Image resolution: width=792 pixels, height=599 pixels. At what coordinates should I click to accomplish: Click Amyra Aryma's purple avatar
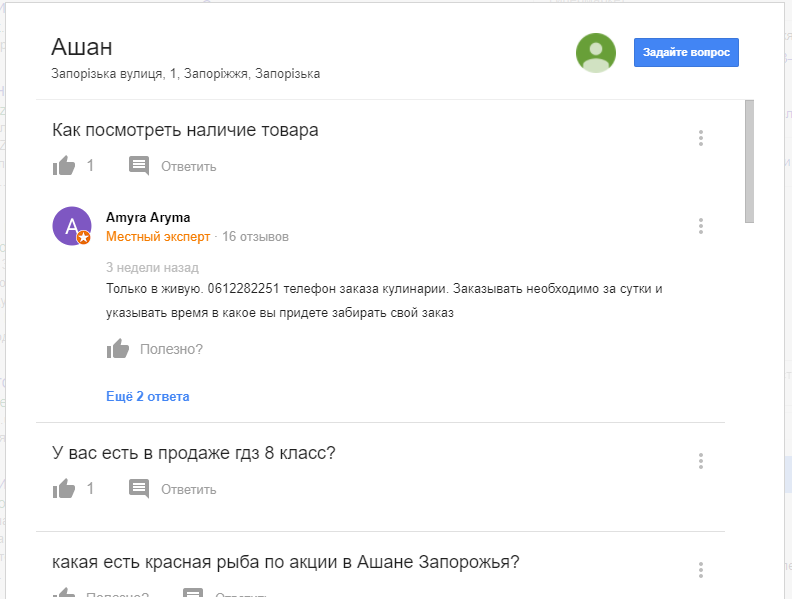coord(72,226)
